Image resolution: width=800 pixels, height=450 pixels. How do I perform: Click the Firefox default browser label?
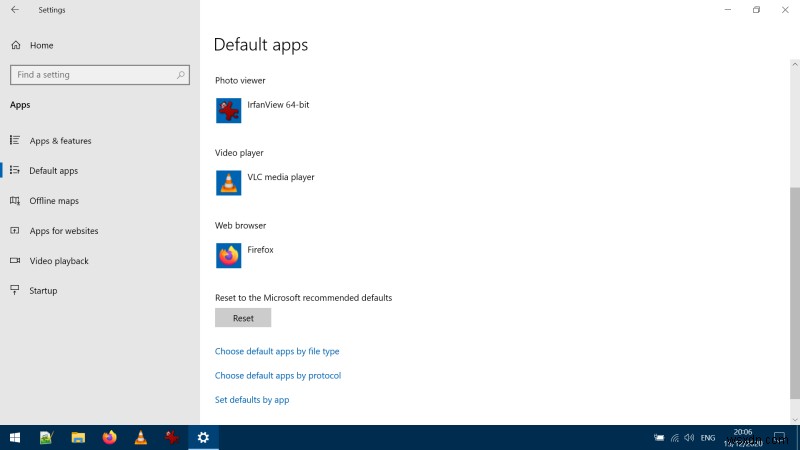coord(260,249)
